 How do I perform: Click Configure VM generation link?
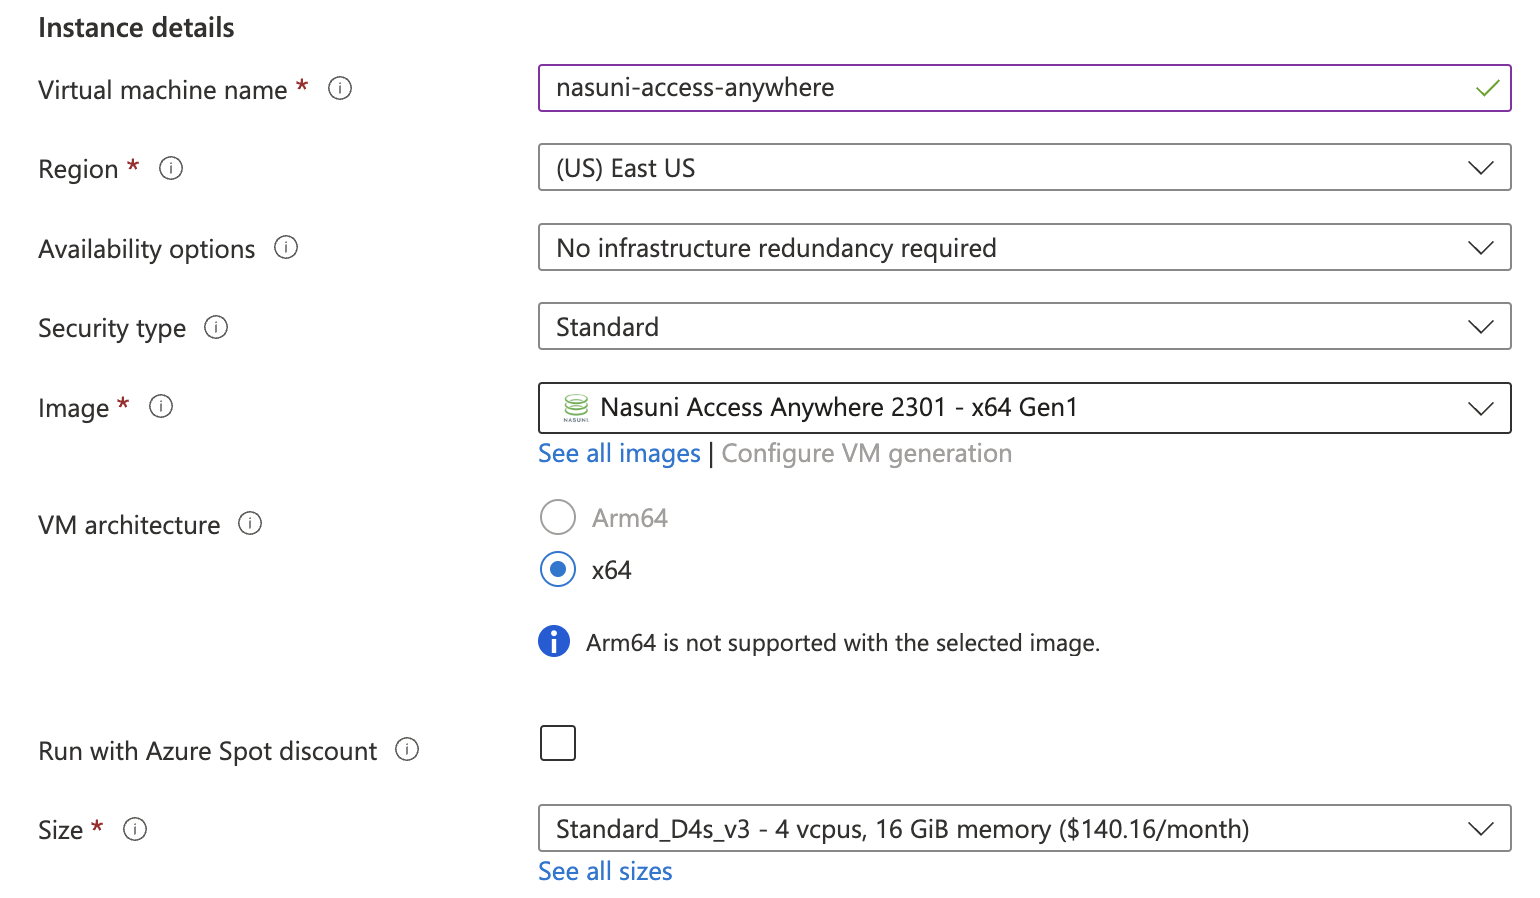(866, 454)
